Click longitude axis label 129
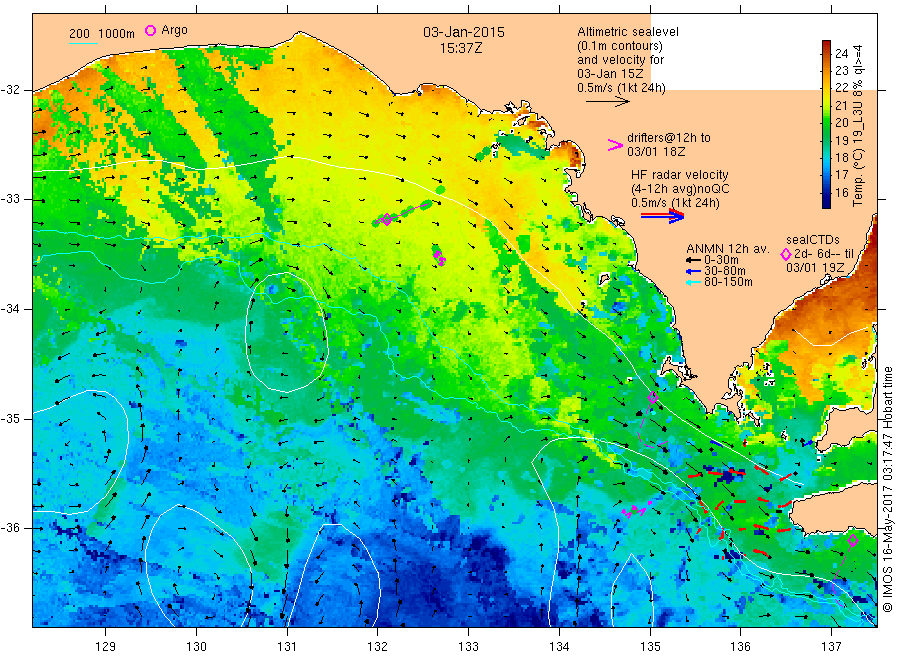 [x=106, y=647]
